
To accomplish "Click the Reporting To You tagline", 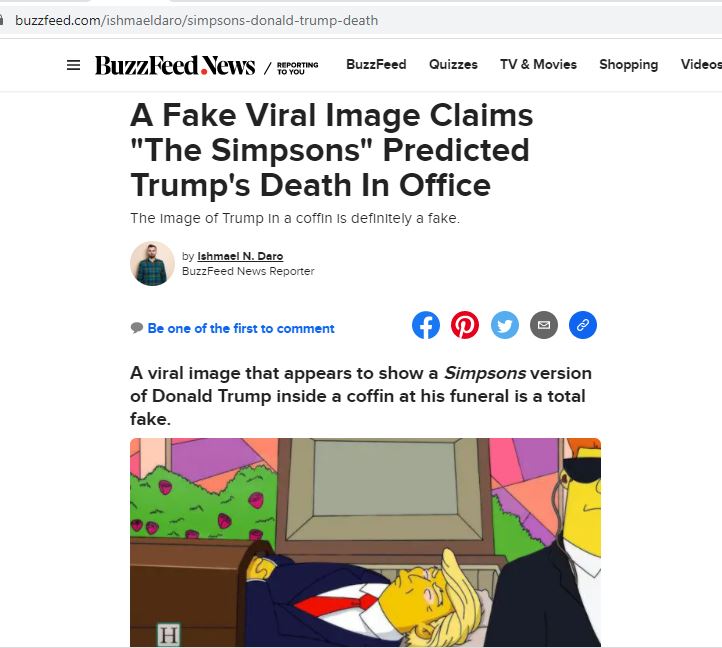I will click(x=297, y=66).
